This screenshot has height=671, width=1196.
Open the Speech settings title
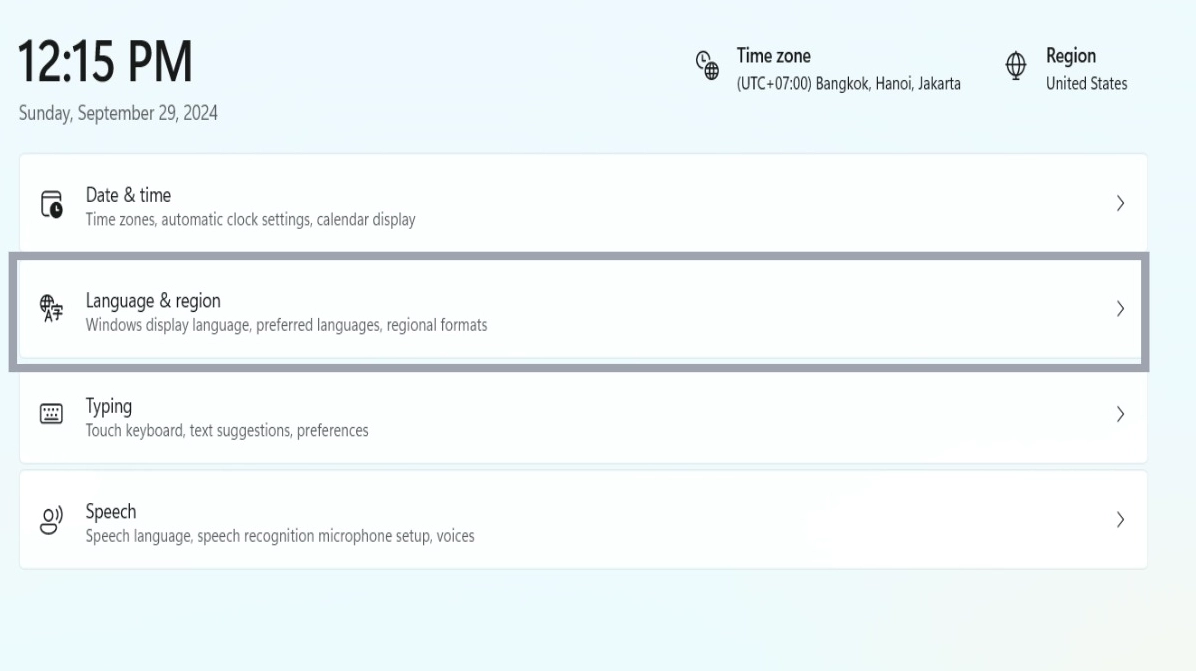[111, 511]
